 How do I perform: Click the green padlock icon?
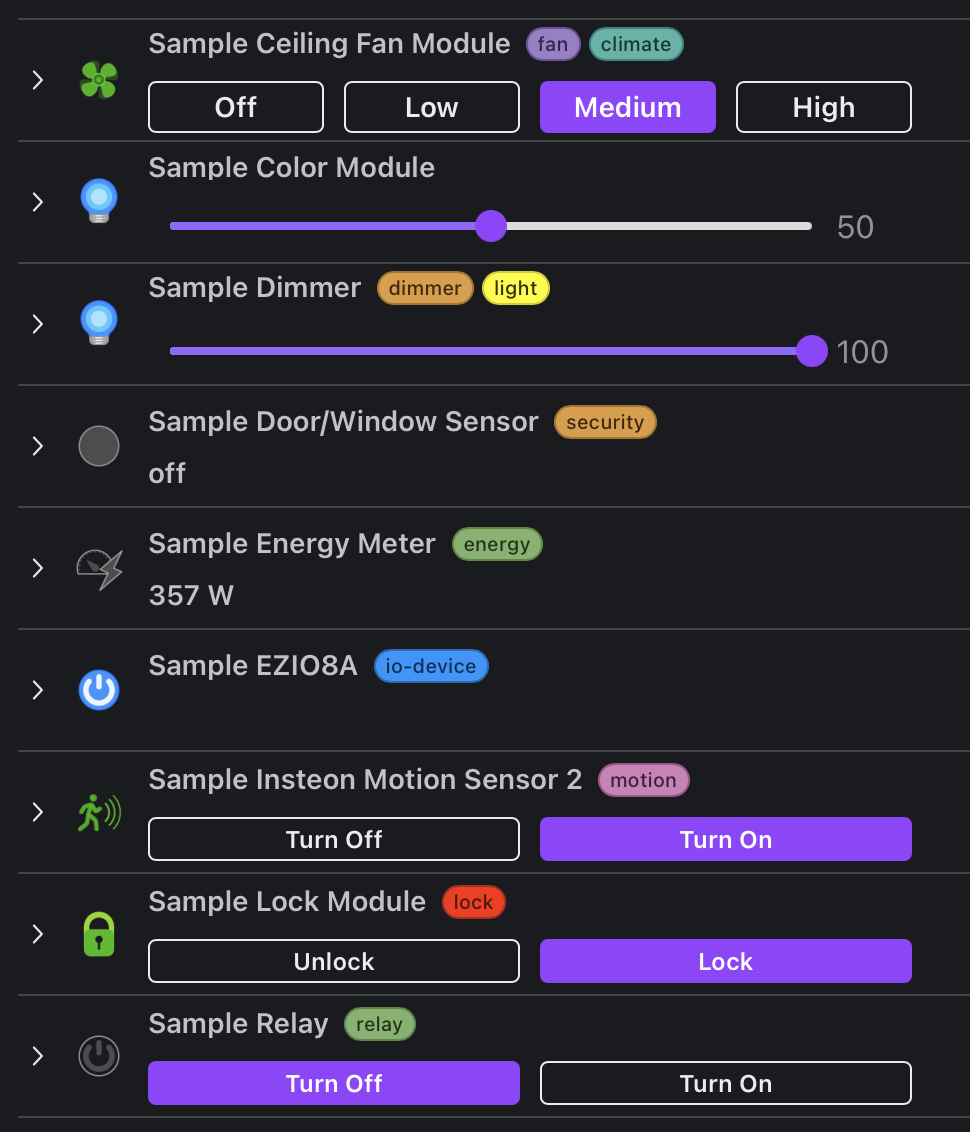pyautogui.click(x=99, y=934)
